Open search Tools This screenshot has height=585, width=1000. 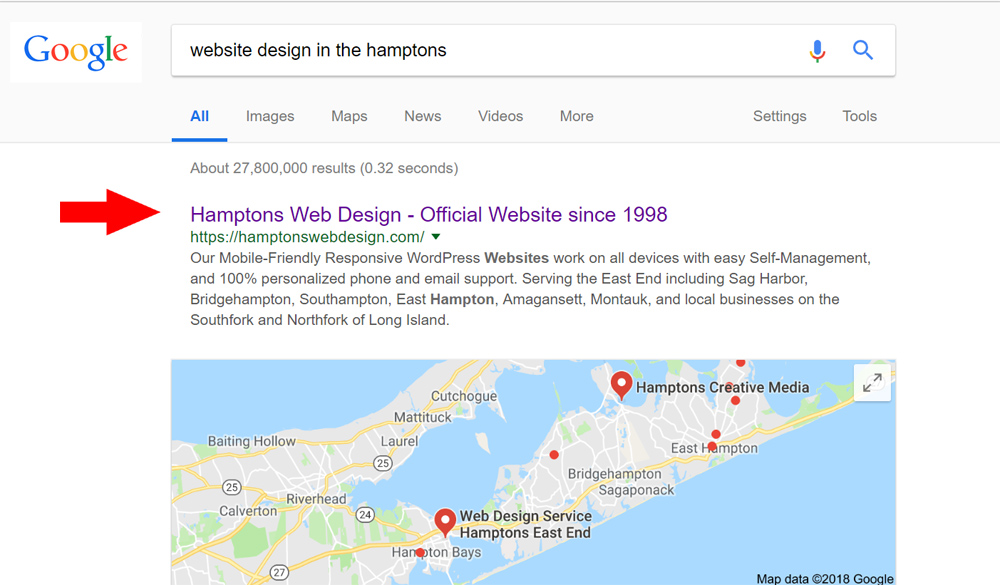pyautogui.click(x=859, y=116)
